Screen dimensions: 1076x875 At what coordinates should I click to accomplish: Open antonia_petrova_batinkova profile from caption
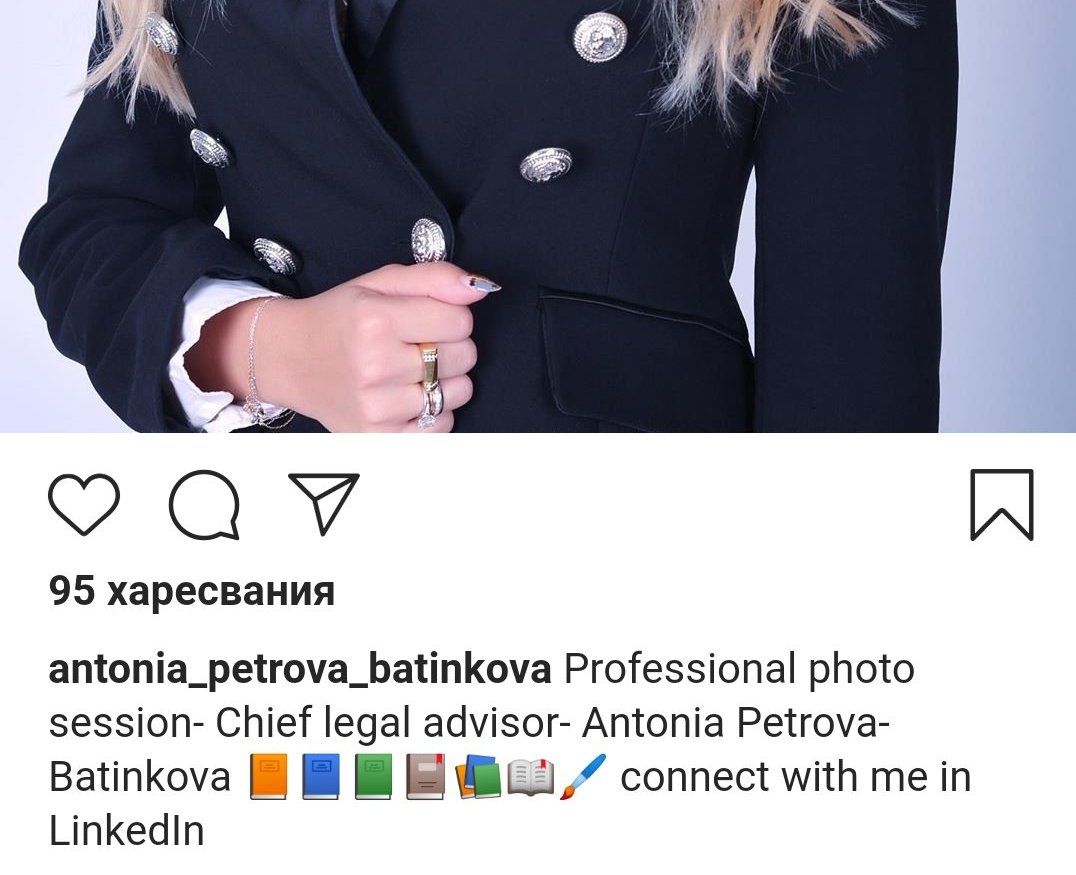coord(300,669)
